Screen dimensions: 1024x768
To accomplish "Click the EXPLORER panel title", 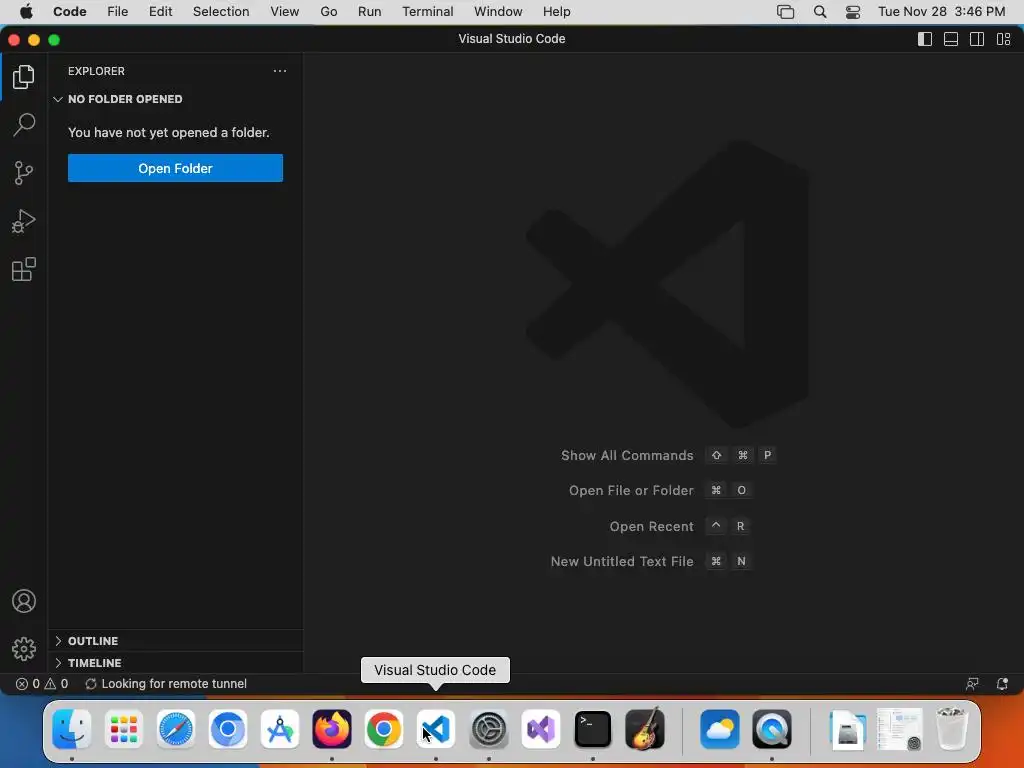I will coord(96,71).
